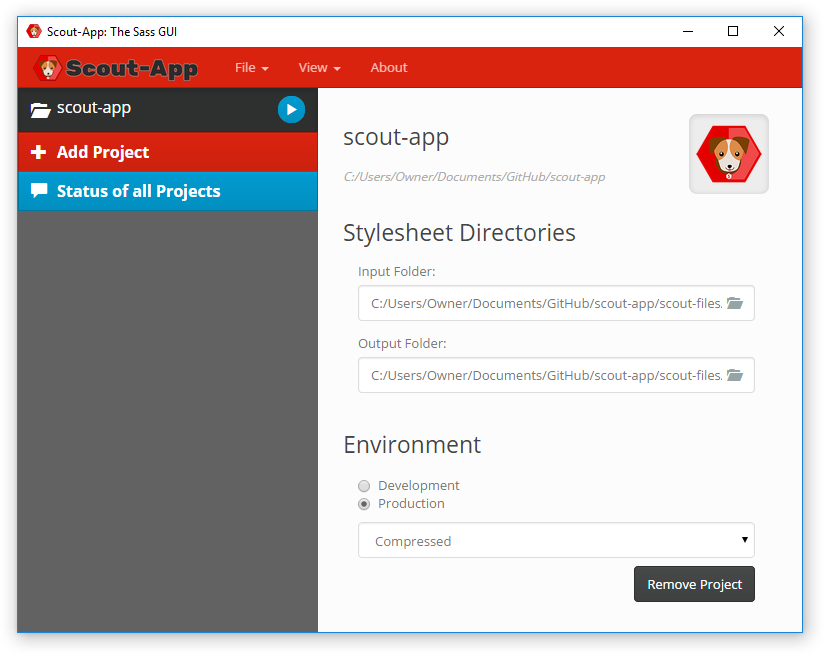The height and width of the screenshot is (655, 824).
Task: Click the blue play button to run scout-app
Action: pyautogui.click(x=291, y=109)
